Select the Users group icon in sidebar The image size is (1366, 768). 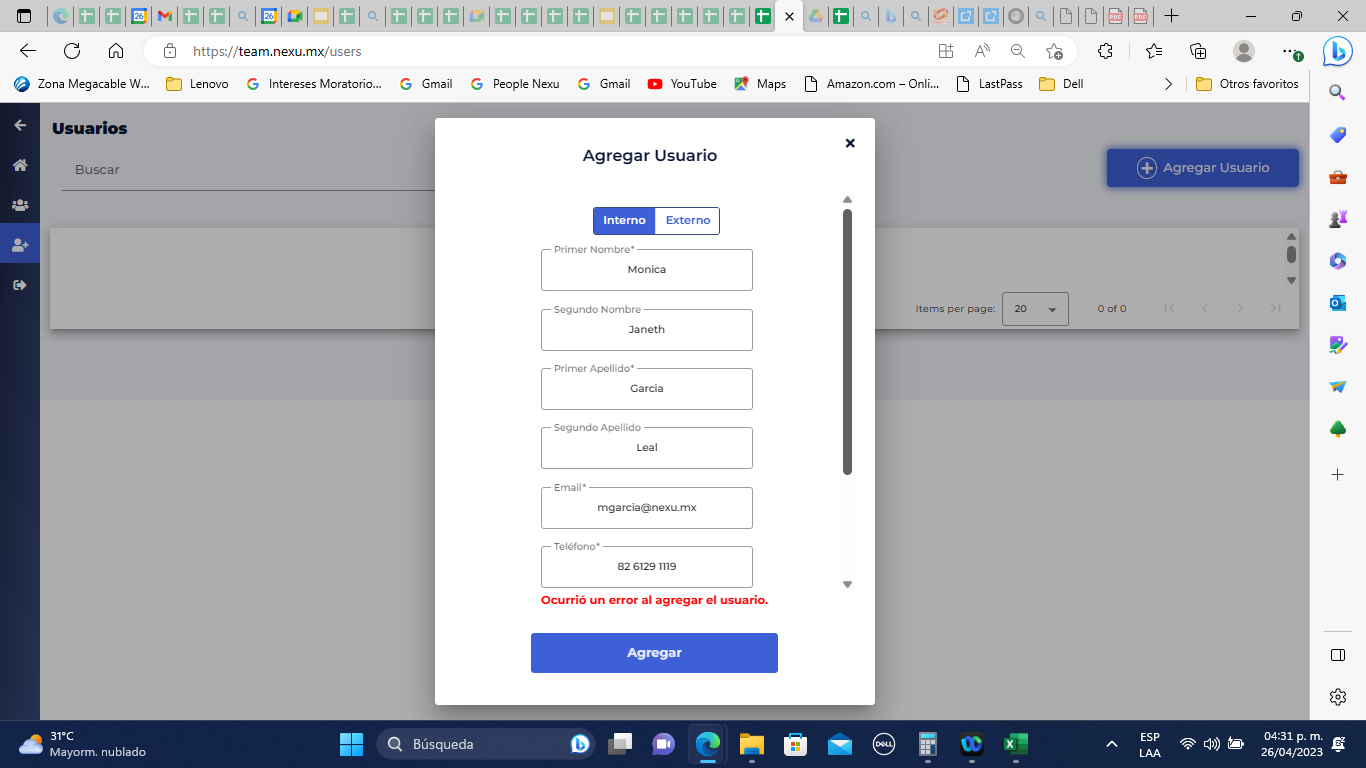pos(18,204)
